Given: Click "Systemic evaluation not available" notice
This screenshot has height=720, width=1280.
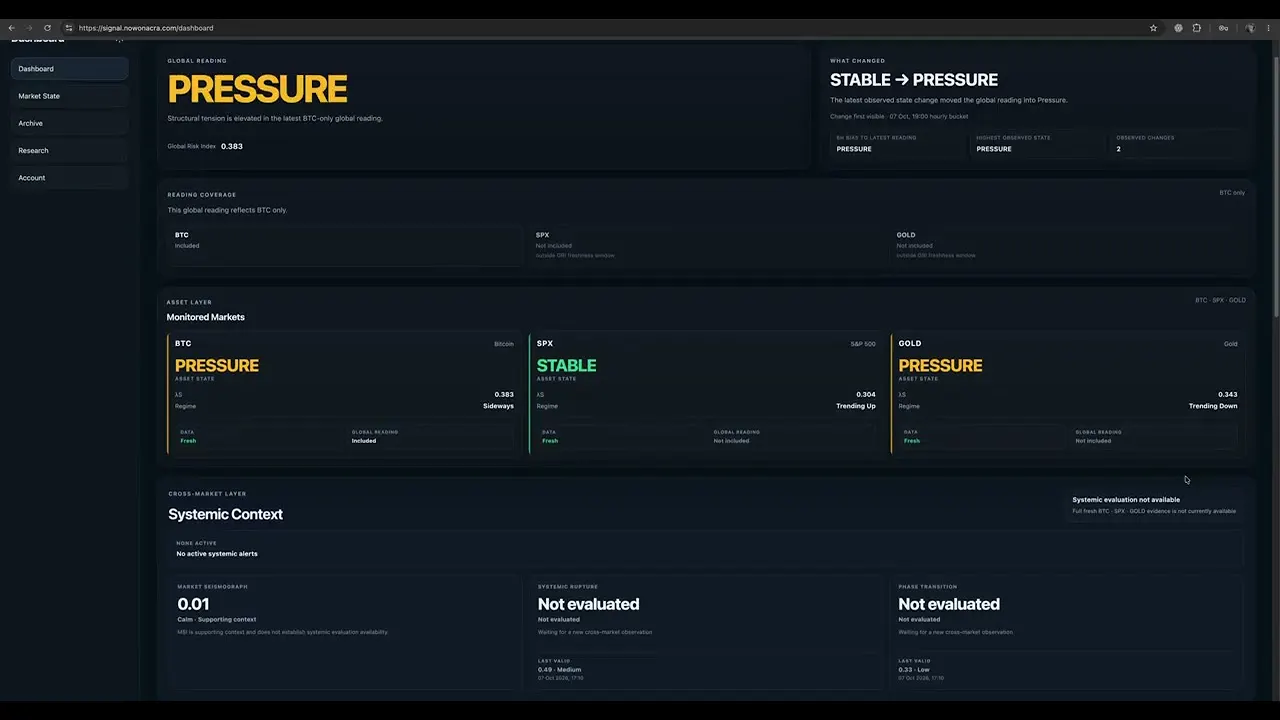Looking at the screenshot, I should click(x=1126, y=500).
